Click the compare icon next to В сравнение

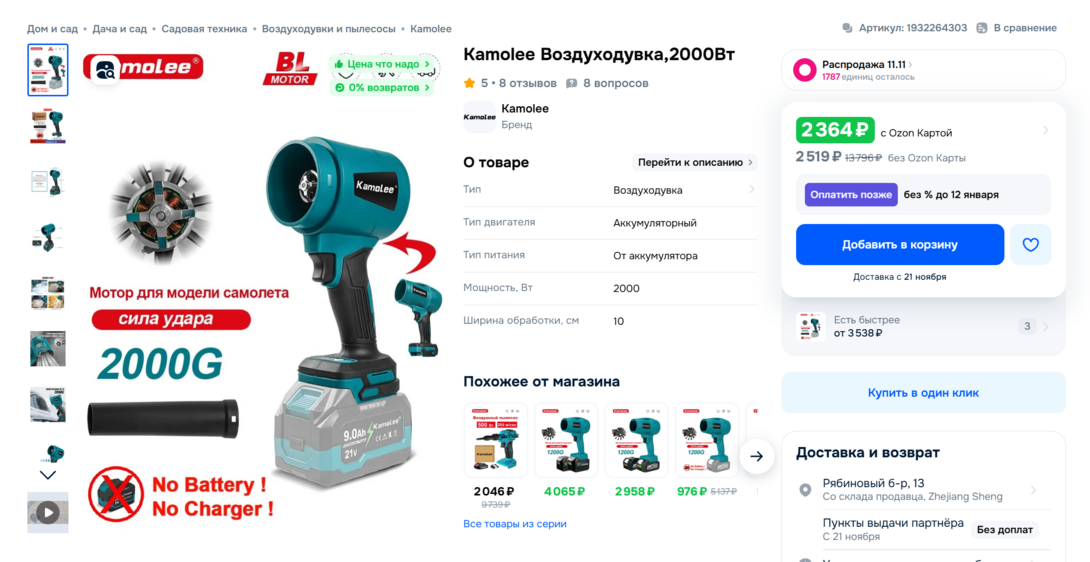982,29
